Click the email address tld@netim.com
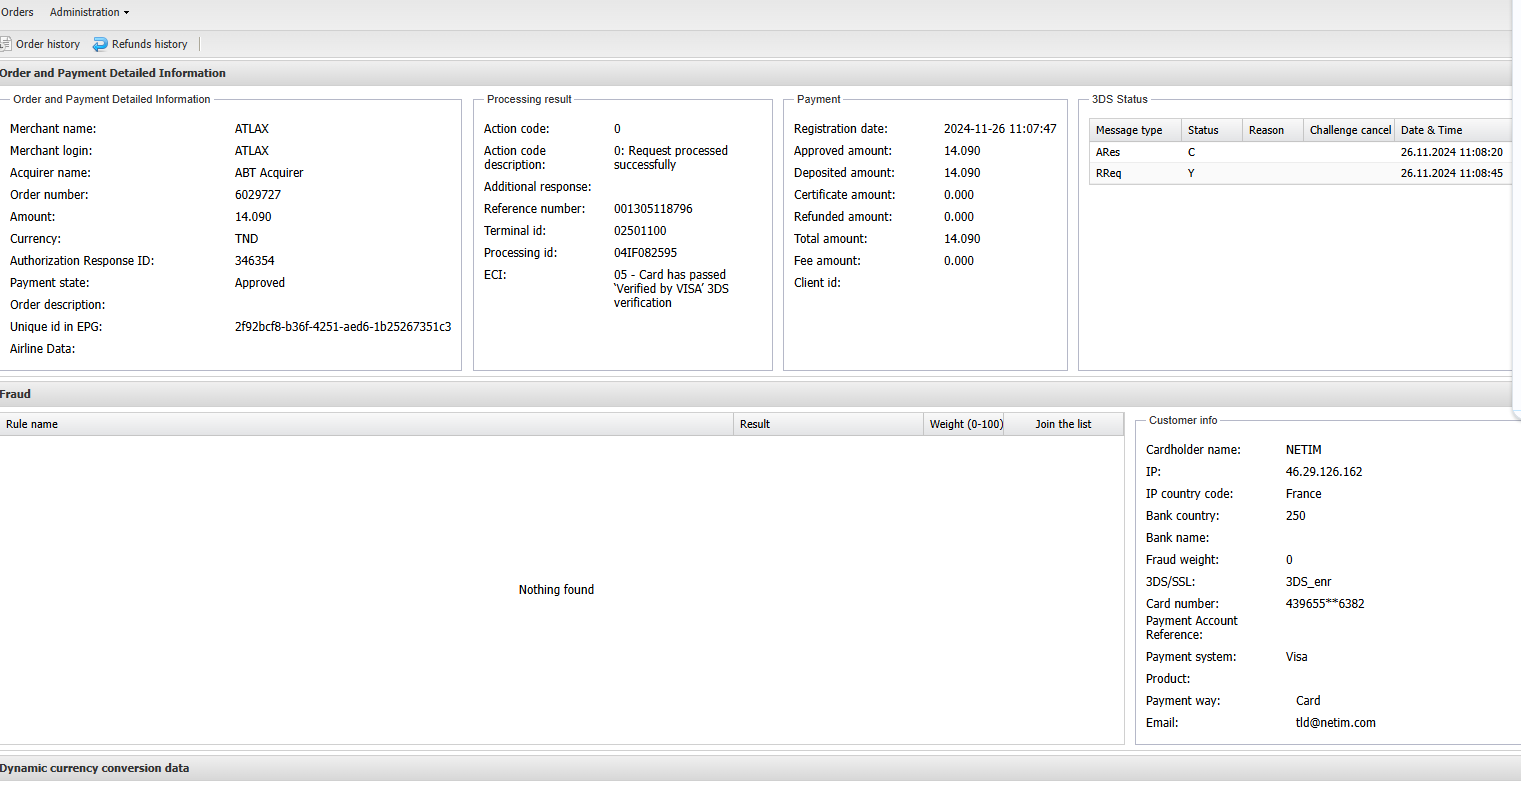The image size is (1521, 785). [1335, 723]
